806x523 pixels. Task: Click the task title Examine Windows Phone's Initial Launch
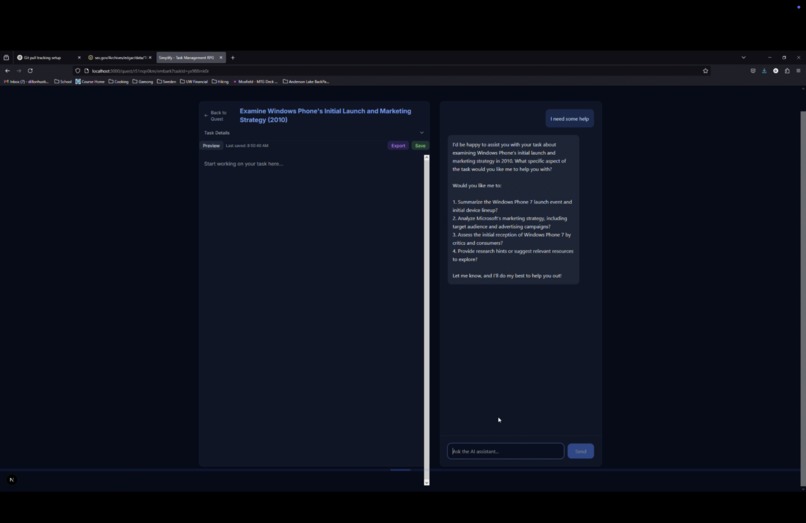[325, 115]
